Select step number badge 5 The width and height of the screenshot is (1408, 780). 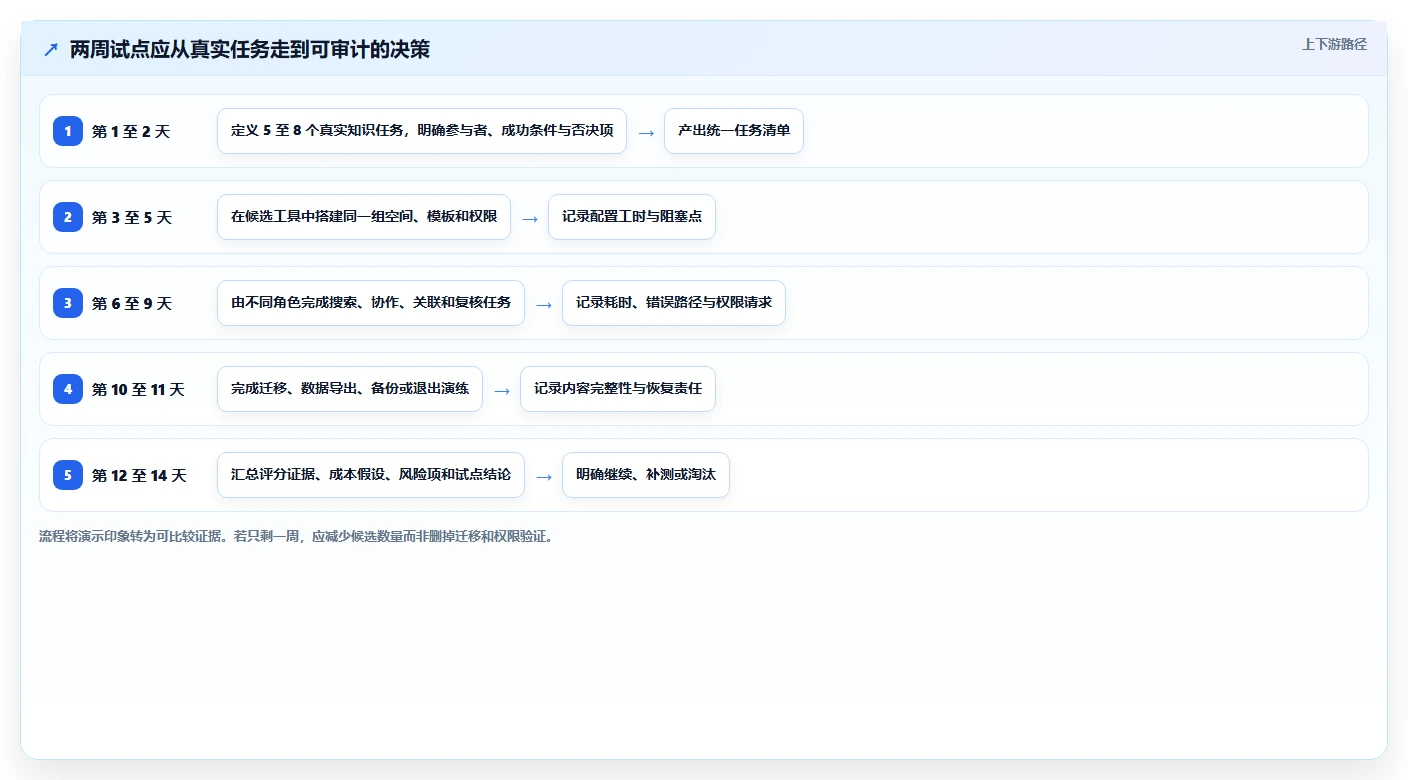point(68,475)
